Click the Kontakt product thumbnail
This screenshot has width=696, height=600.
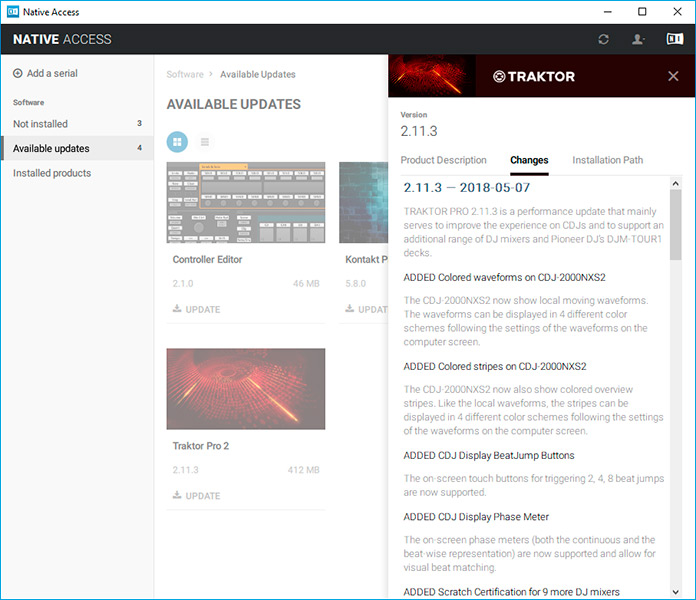pos(364,202)
